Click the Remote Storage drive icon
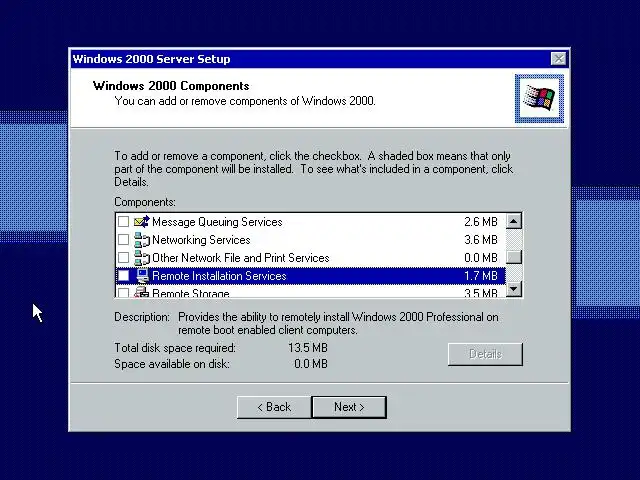Screen dimensions: 640x480 click(142, 291)
